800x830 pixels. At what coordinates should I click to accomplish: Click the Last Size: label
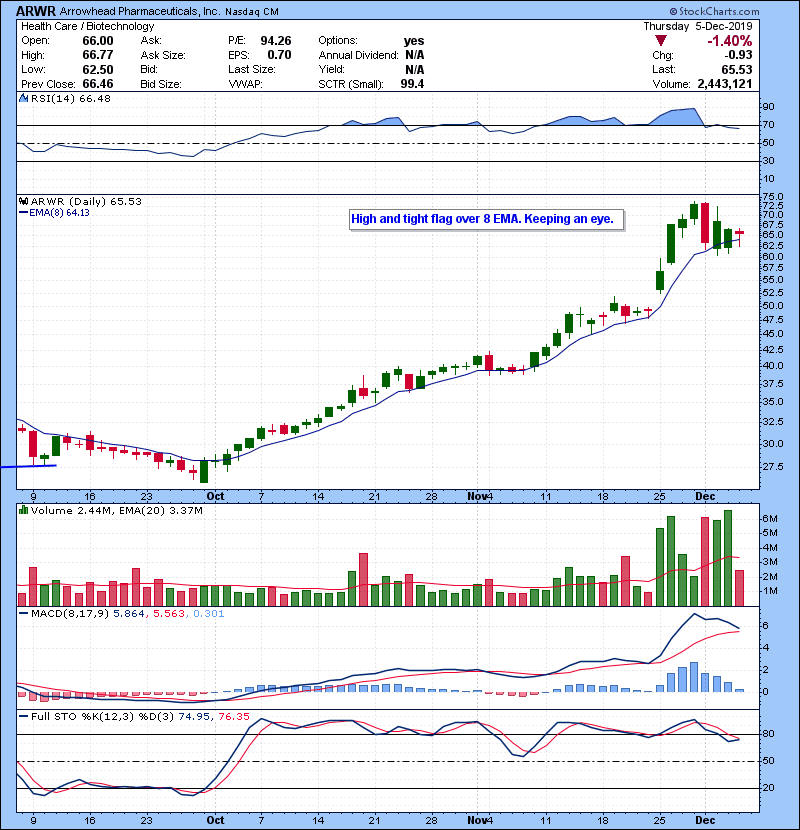coord(251,69)
